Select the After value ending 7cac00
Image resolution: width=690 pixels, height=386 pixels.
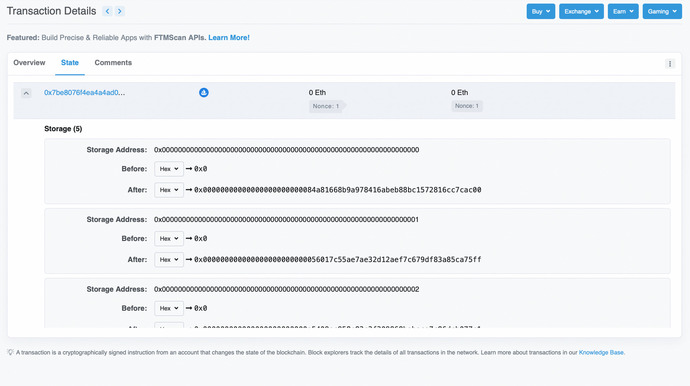coord(338,190)
